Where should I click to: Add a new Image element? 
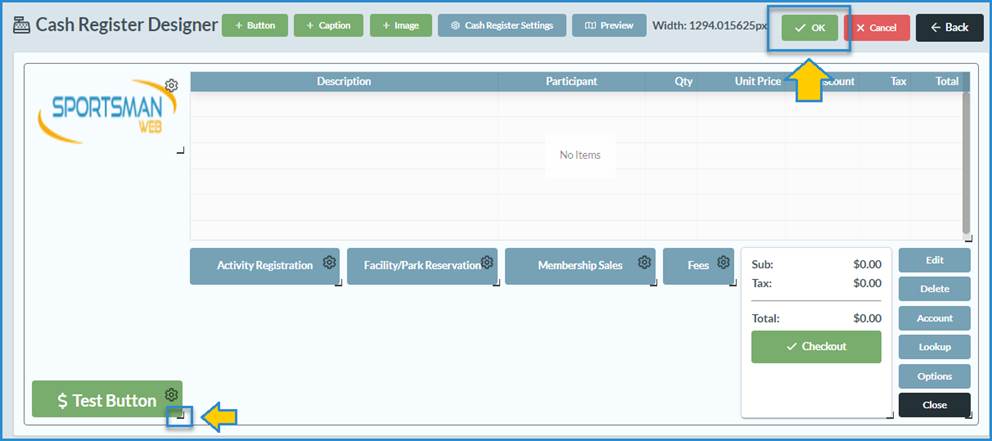(x=400, y=26)
